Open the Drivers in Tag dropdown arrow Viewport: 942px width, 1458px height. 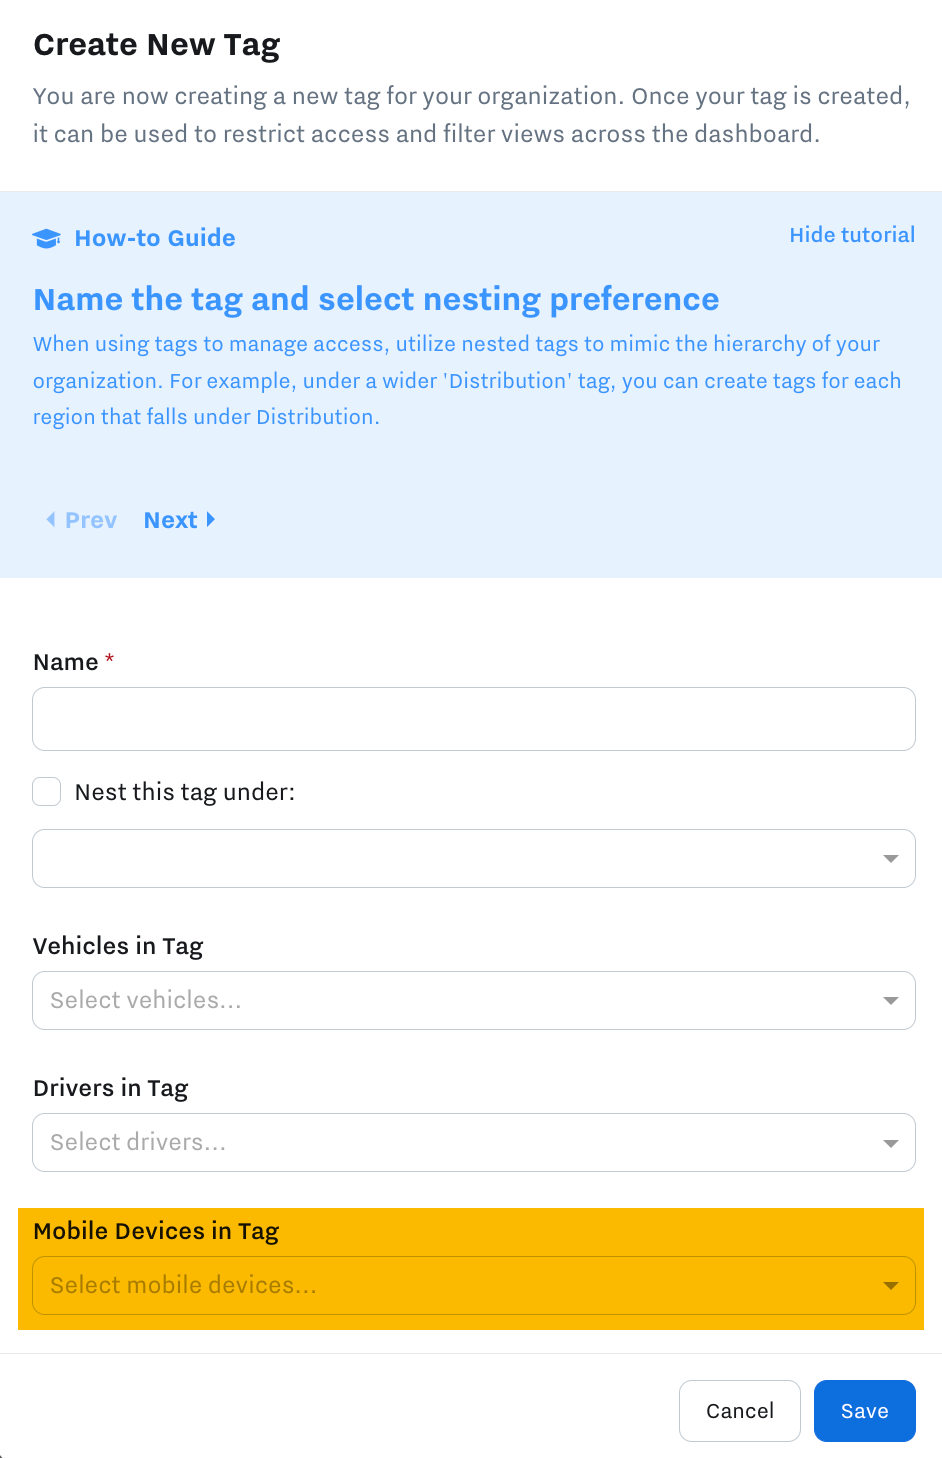tap(890, 1142)
